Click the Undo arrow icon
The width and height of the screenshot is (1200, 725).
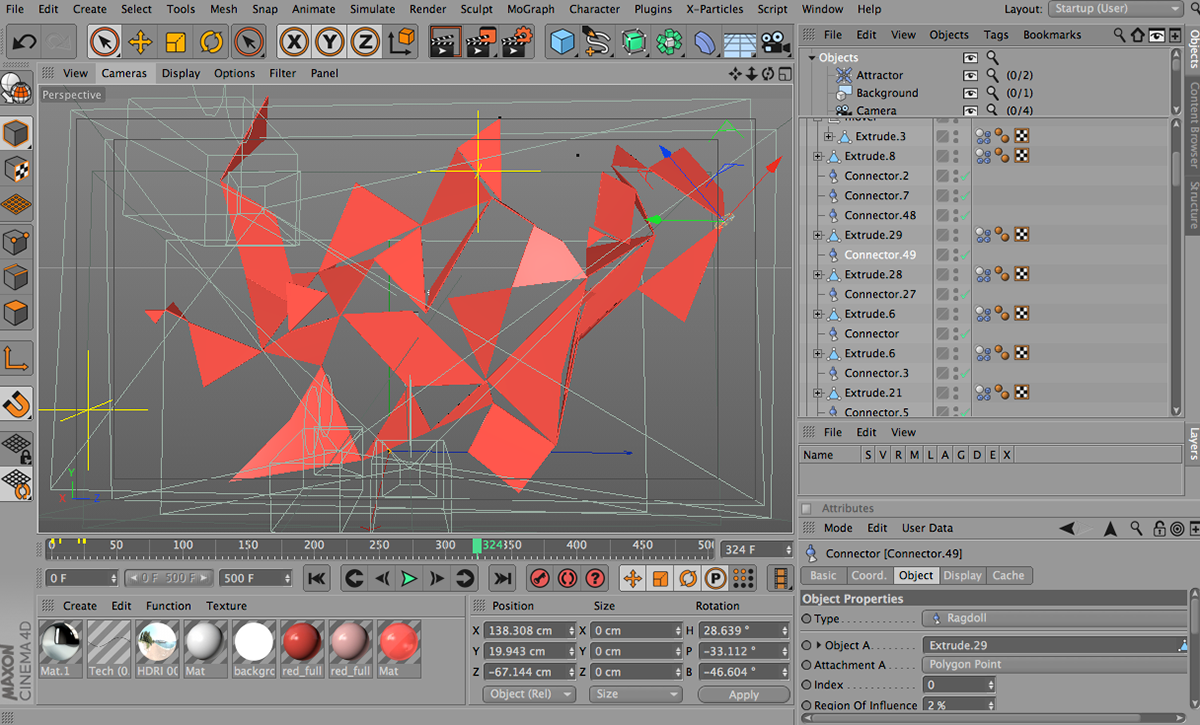coord(25,42)
